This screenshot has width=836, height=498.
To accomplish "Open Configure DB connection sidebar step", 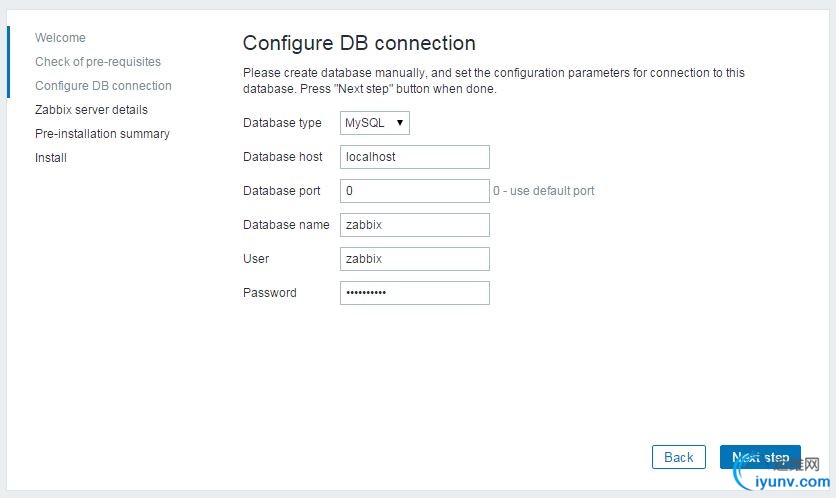I will tap(103, 86).
